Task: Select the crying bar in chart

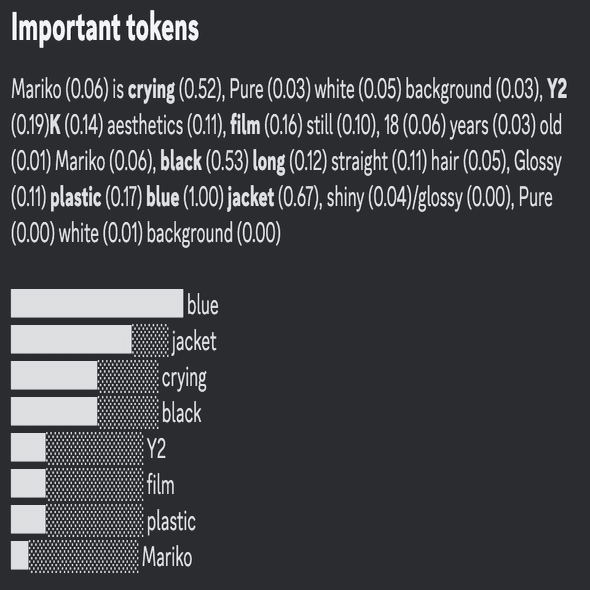Action: (85, 376)
